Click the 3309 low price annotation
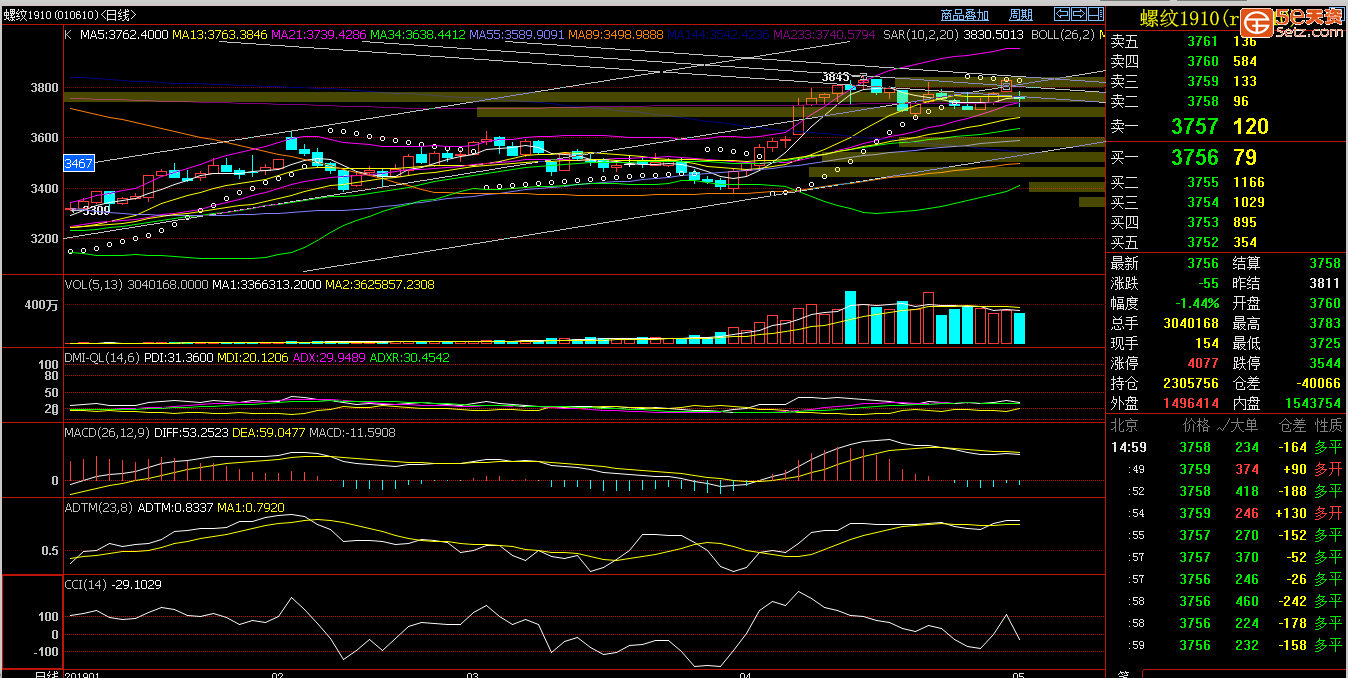 (x=96, y=211)
